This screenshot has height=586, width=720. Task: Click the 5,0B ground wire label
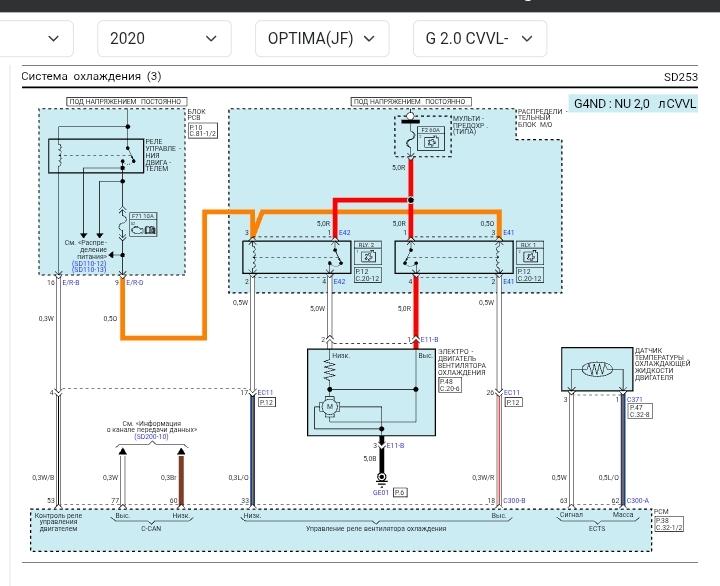(x=370, y=459)
